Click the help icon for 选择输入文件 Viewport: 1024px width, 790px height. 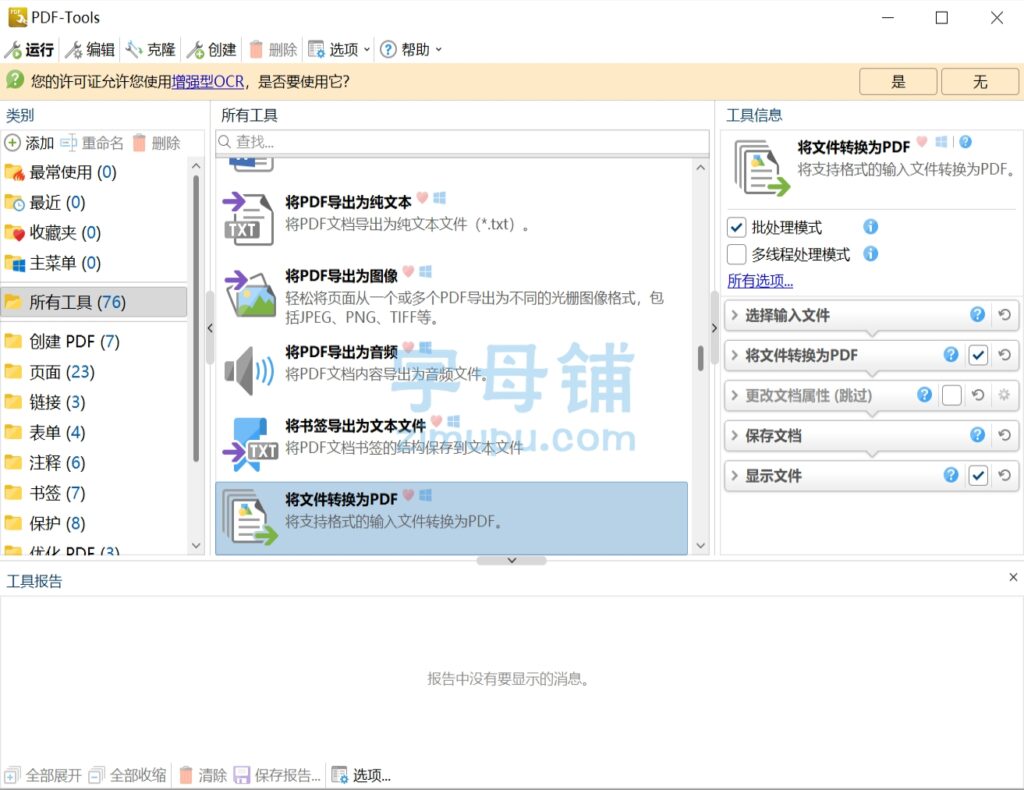tap(977, 315)
